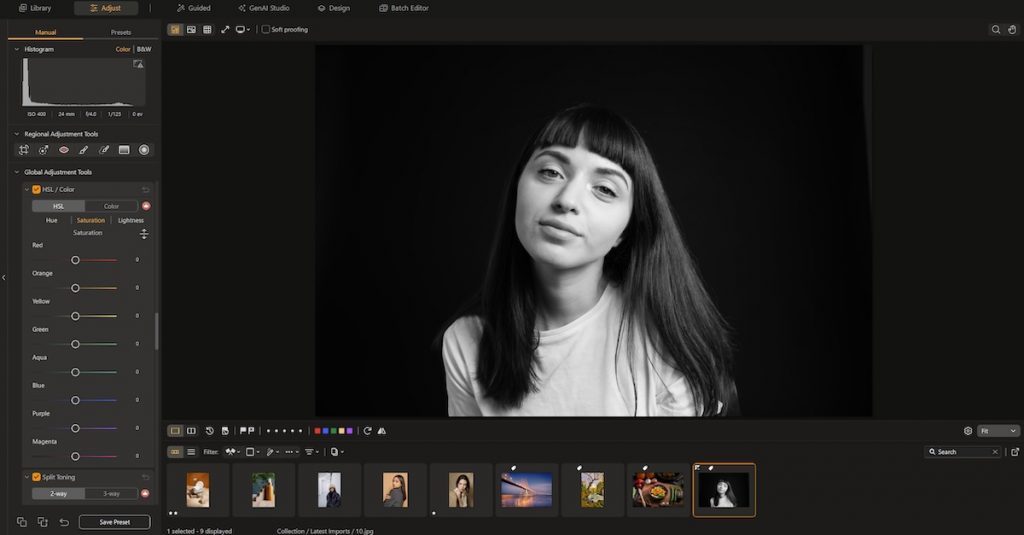Switch to the Library tab
The width and height of the screenshot is (1024, 535).
[35, 8]
